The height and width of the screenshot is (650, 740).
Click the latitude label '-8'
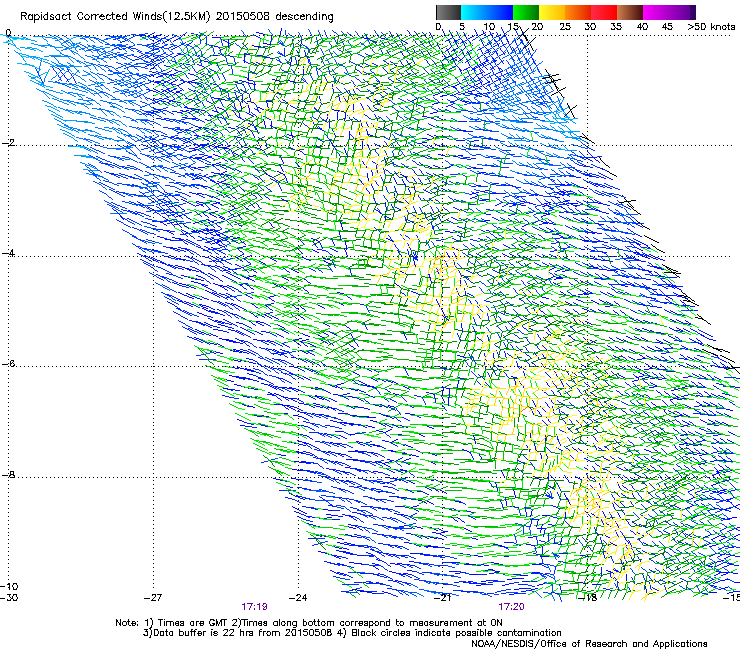click(8, 475)
